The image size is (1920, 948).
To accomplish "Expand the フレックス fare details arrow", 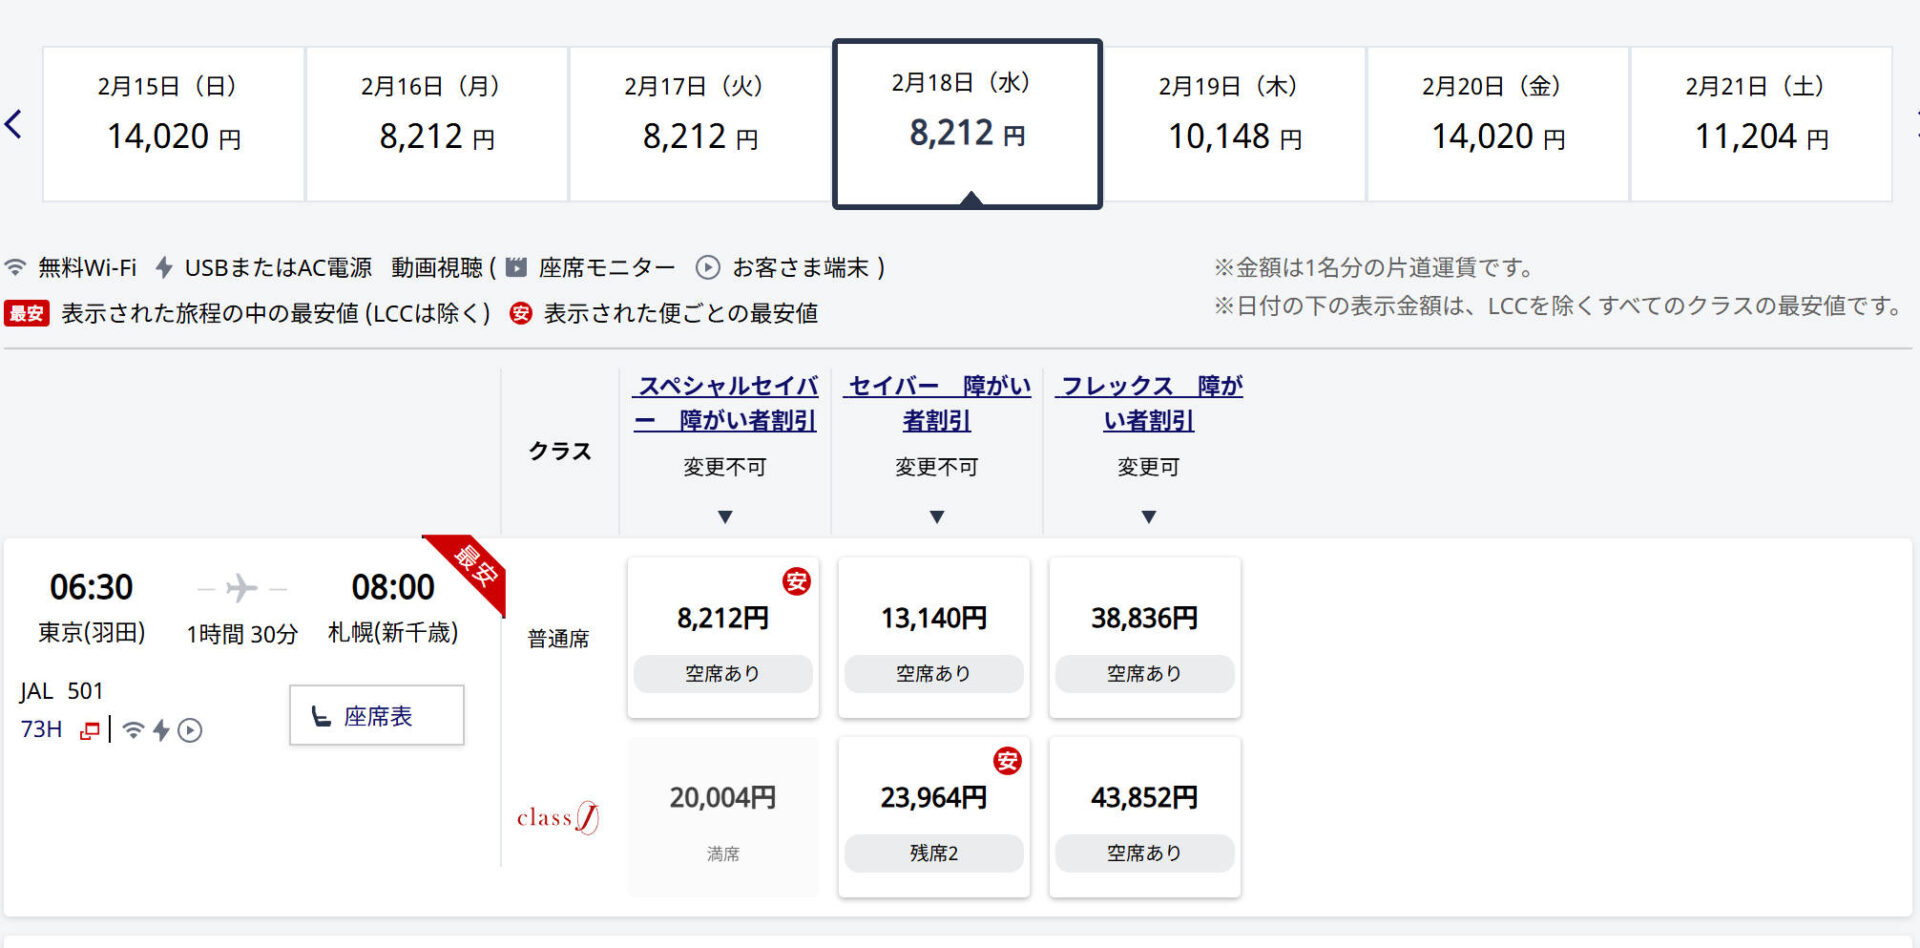I will tap(1149, 517).
